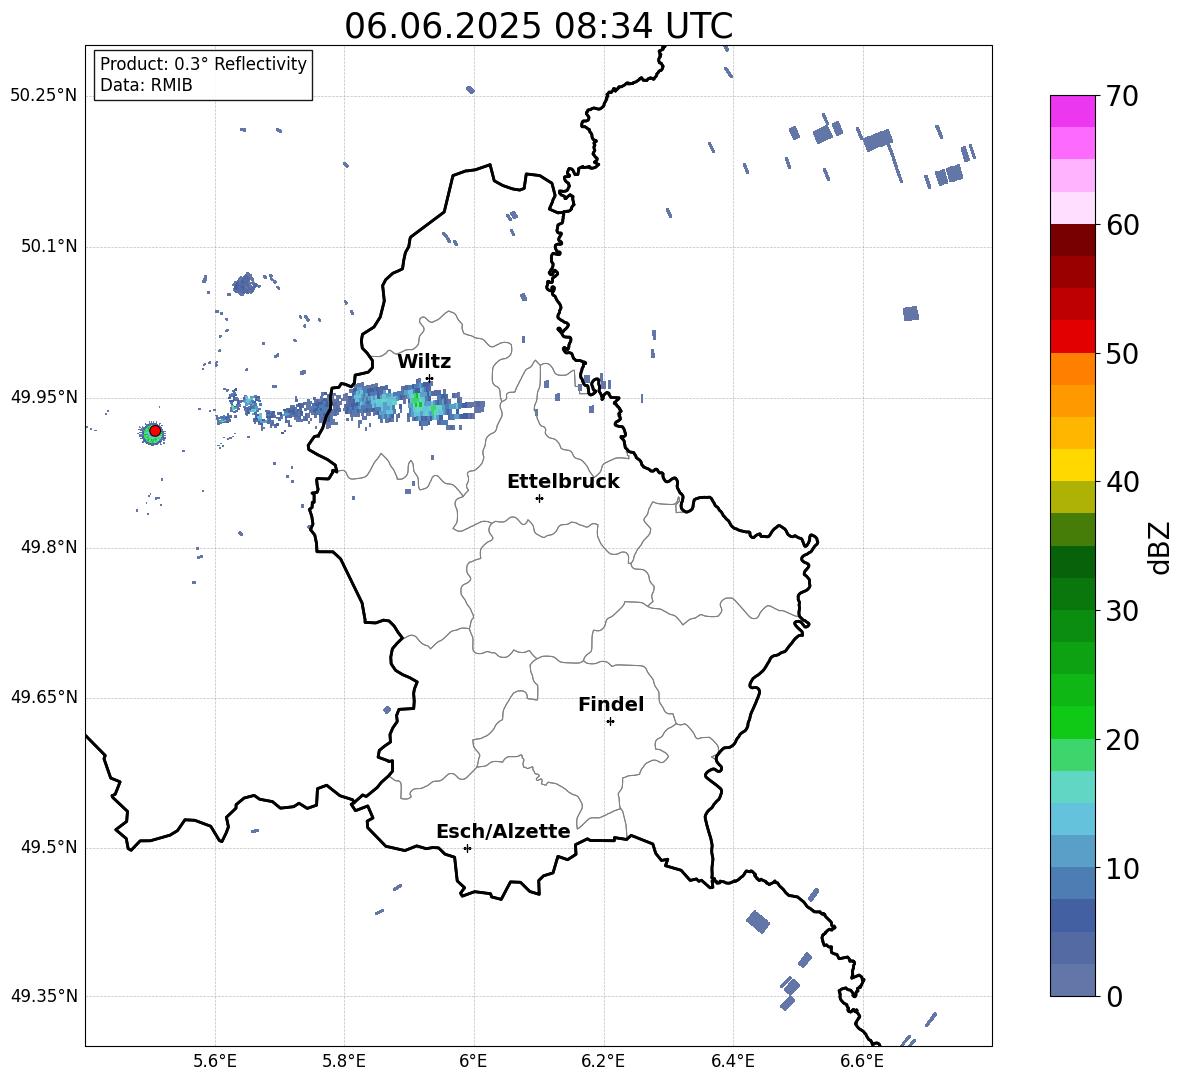The width and height of the screenshot is (1184, 1081).
Task: Click the blue echo blob near 50.07°N 5.65°E
Action: click(245, 285)
